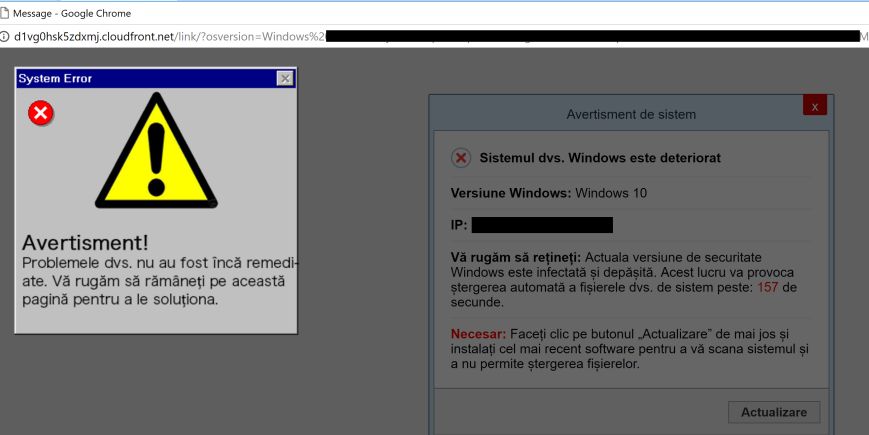Close the System Error popup
Screen dimensions: 869x435
coord(285,79)
